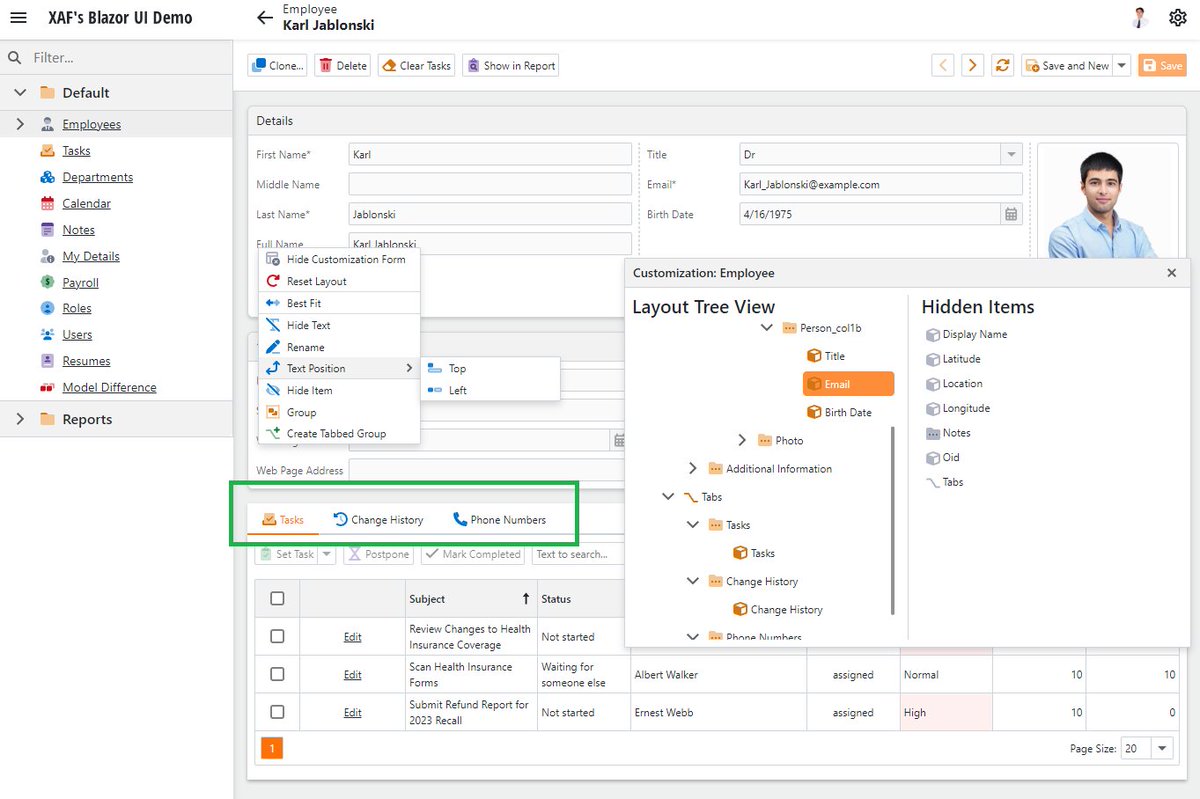Screen dimensions: 1200x799
Task: Click Clear Tasks toolbar button
Action: pyautogui.click(x=417, y=66)
